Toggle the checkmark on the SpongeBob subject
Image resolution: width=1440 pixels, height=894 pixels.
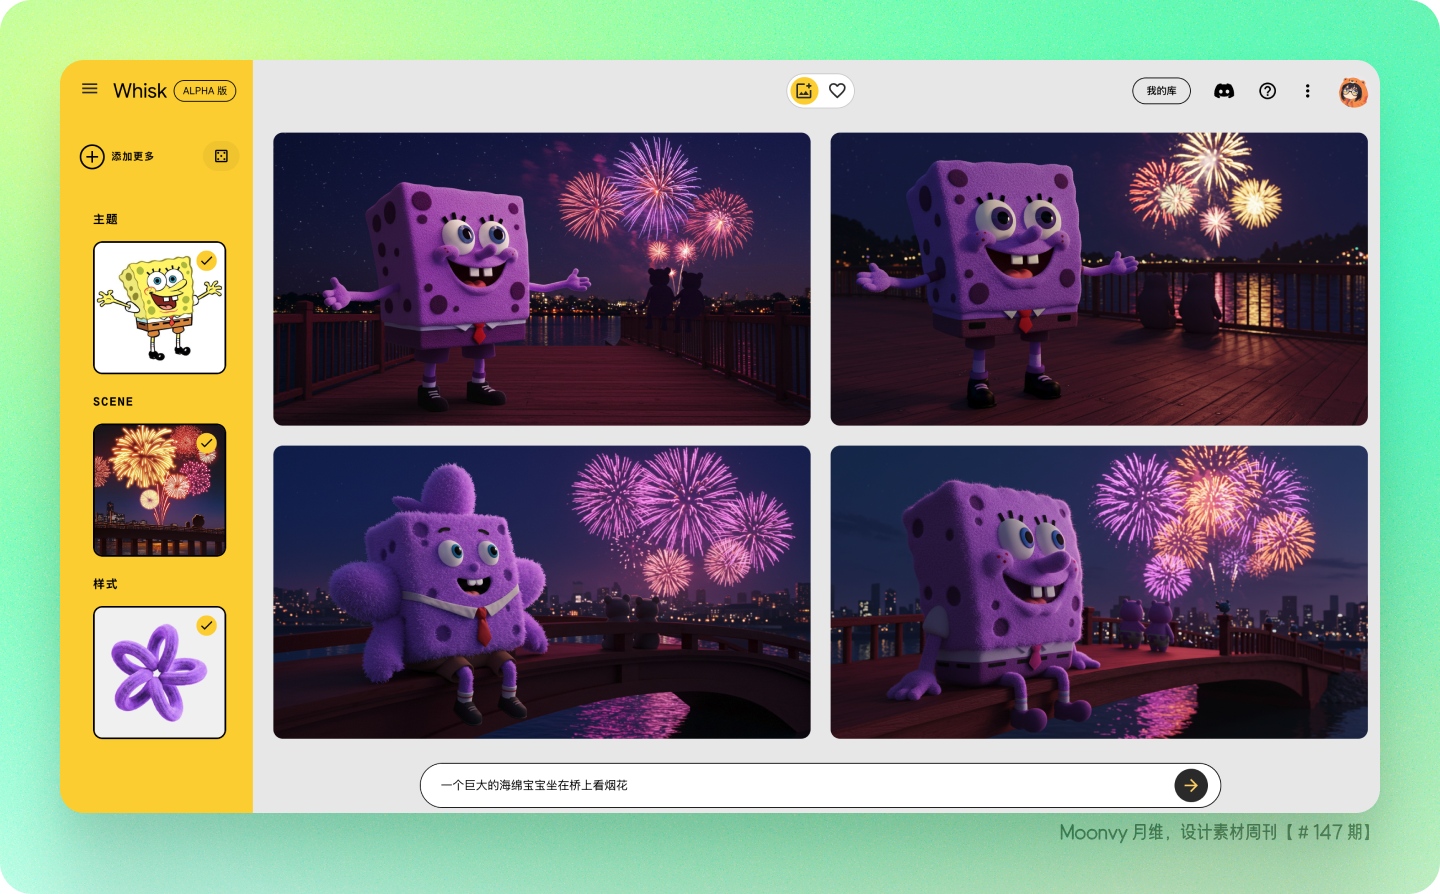207,261
